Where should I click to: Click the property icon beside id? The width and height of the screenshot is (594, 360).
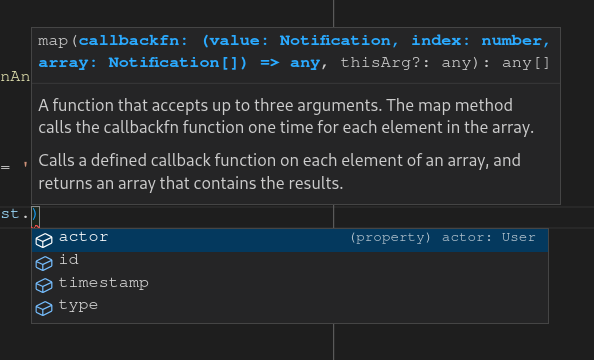coord(44,263)
